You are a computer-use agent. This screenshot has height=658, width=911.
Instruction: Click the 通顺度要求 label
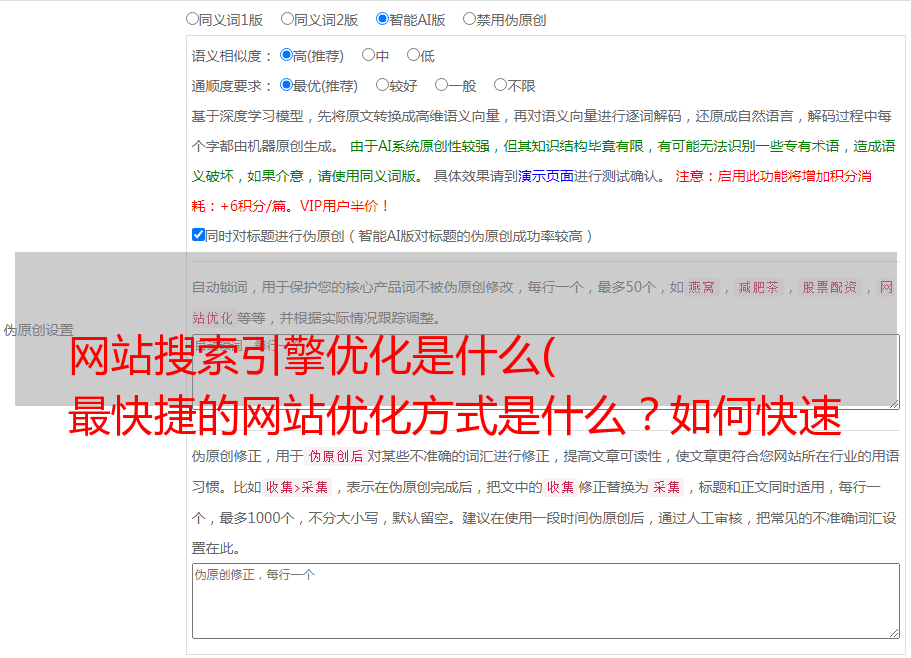click(232, 87)
